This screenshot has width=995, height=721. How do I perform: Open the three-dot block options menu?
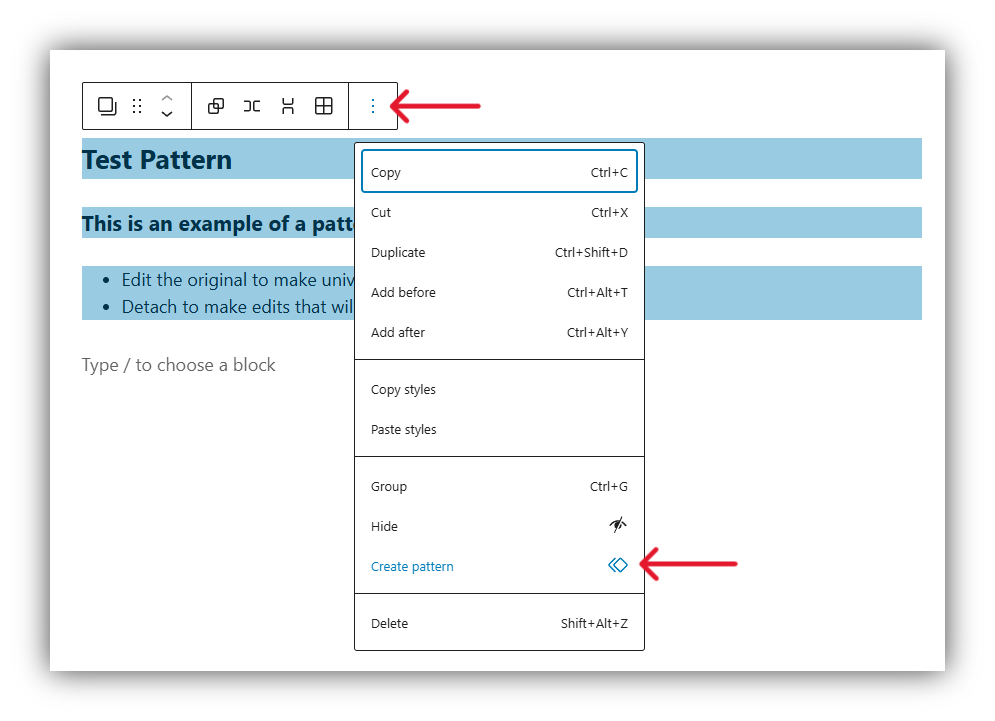[x=373, y=106]
